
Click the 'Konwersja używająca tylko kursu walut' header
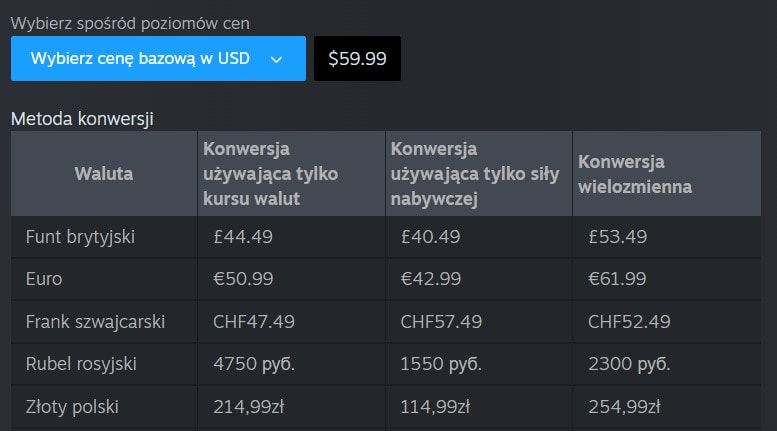271,173
